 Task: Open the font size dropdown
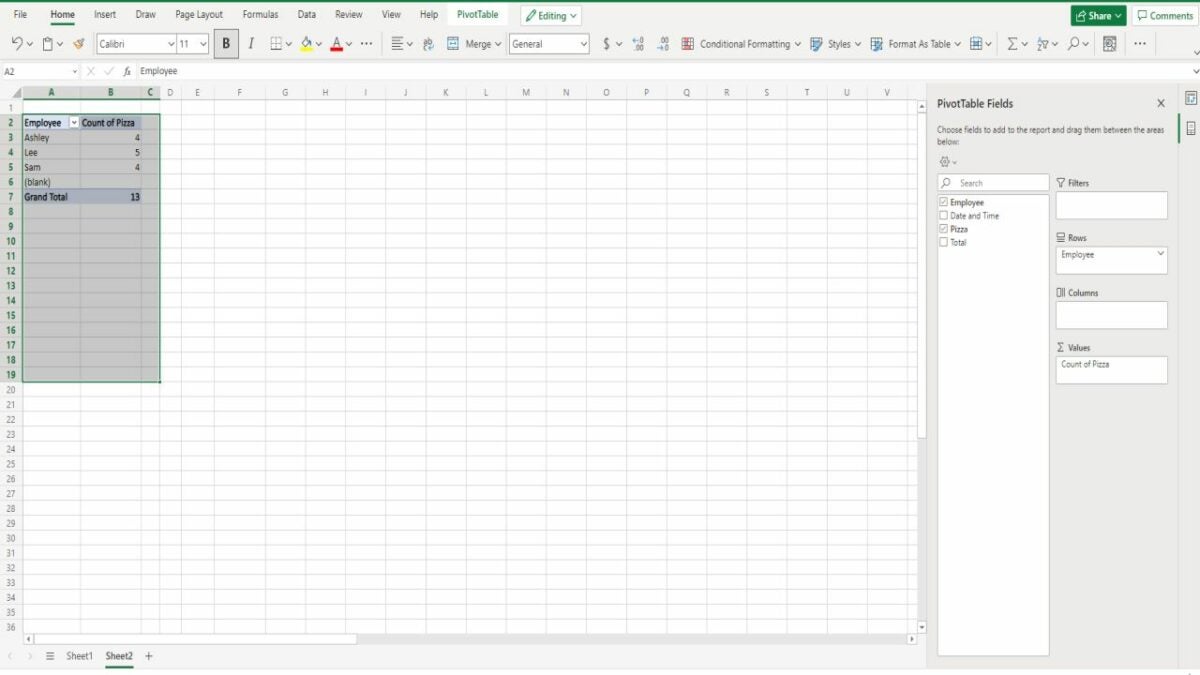tap(203, 44)
